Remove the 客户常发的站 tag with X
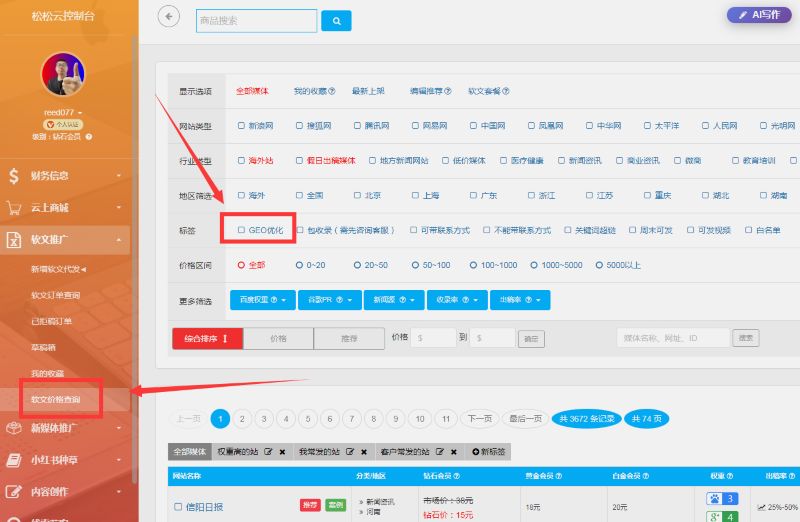The height and width of the screenshot is (522, 800). [454, 452]
